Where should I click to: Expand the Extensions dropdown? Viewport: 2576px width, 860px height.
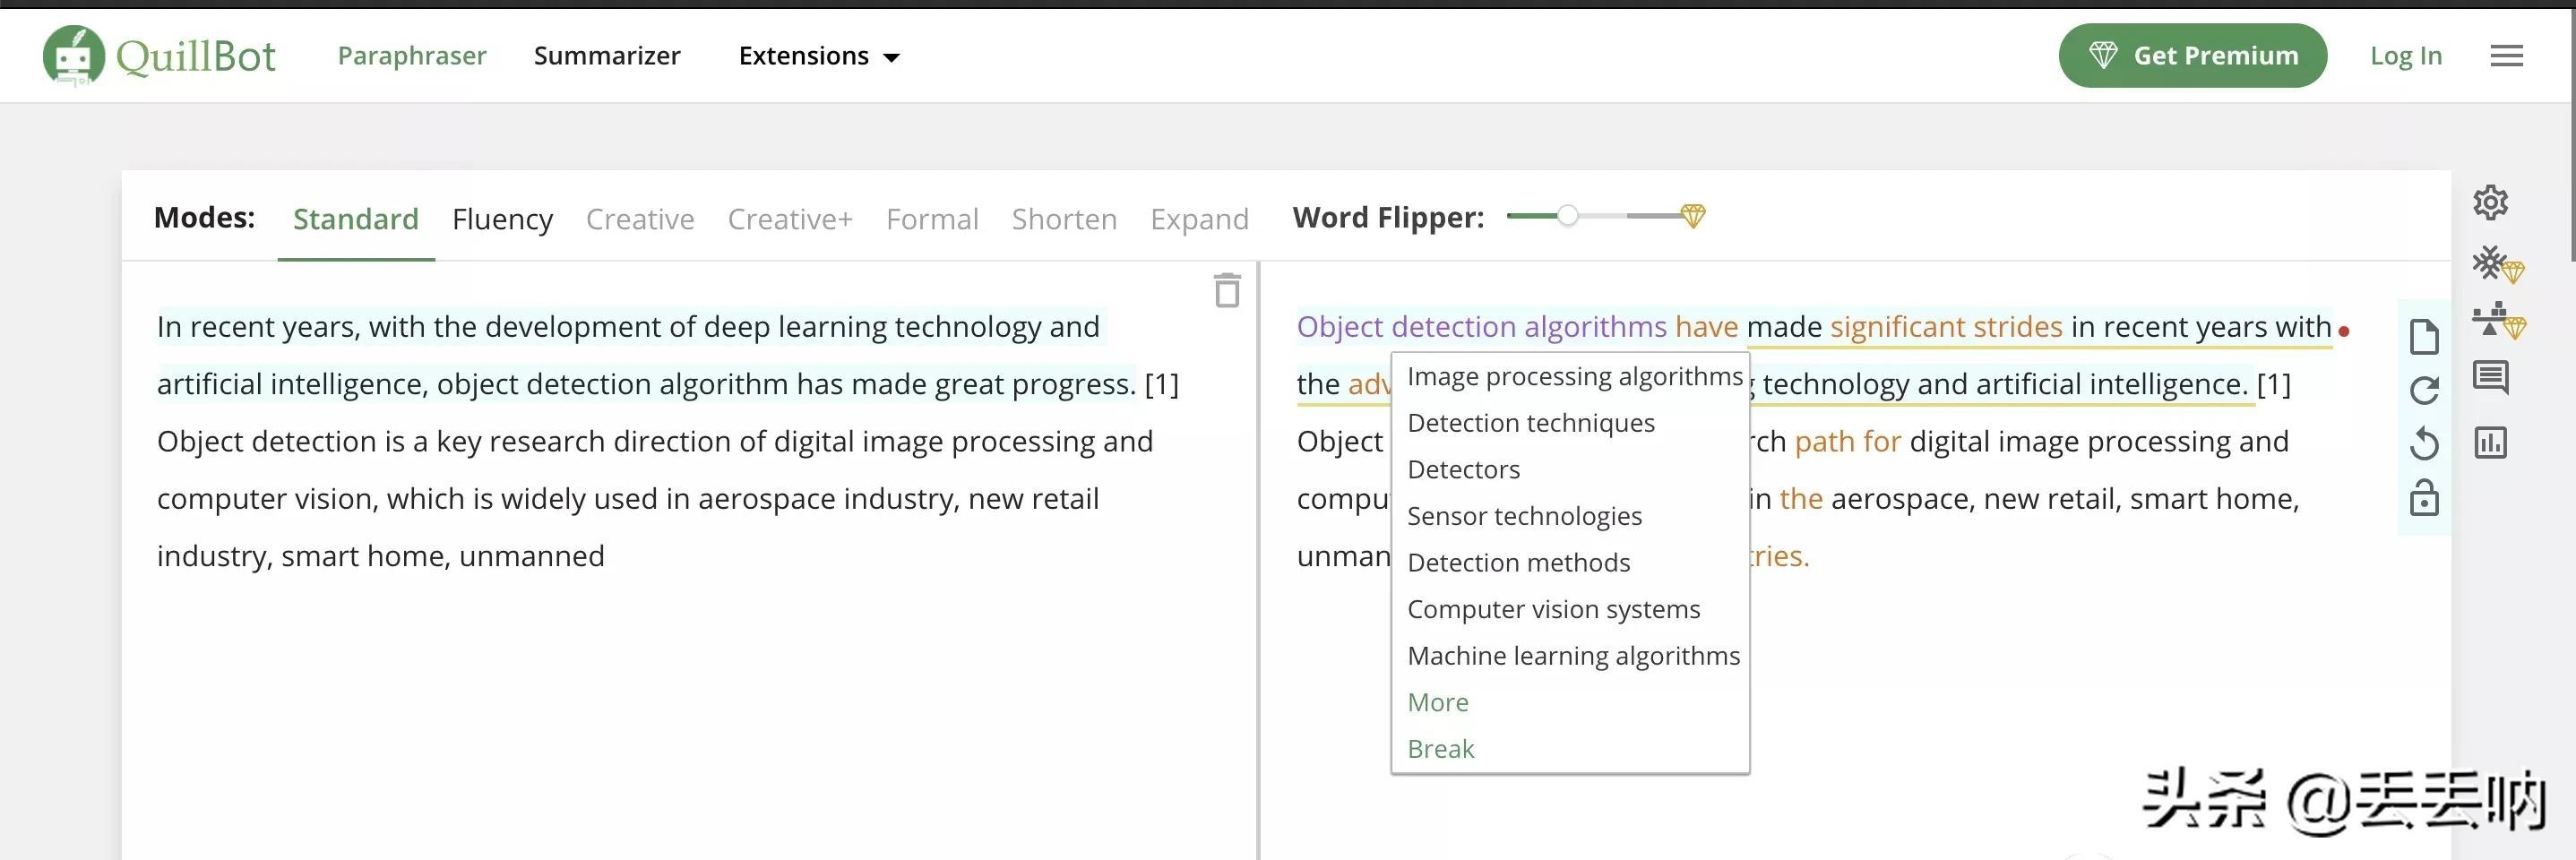point(819,56)
